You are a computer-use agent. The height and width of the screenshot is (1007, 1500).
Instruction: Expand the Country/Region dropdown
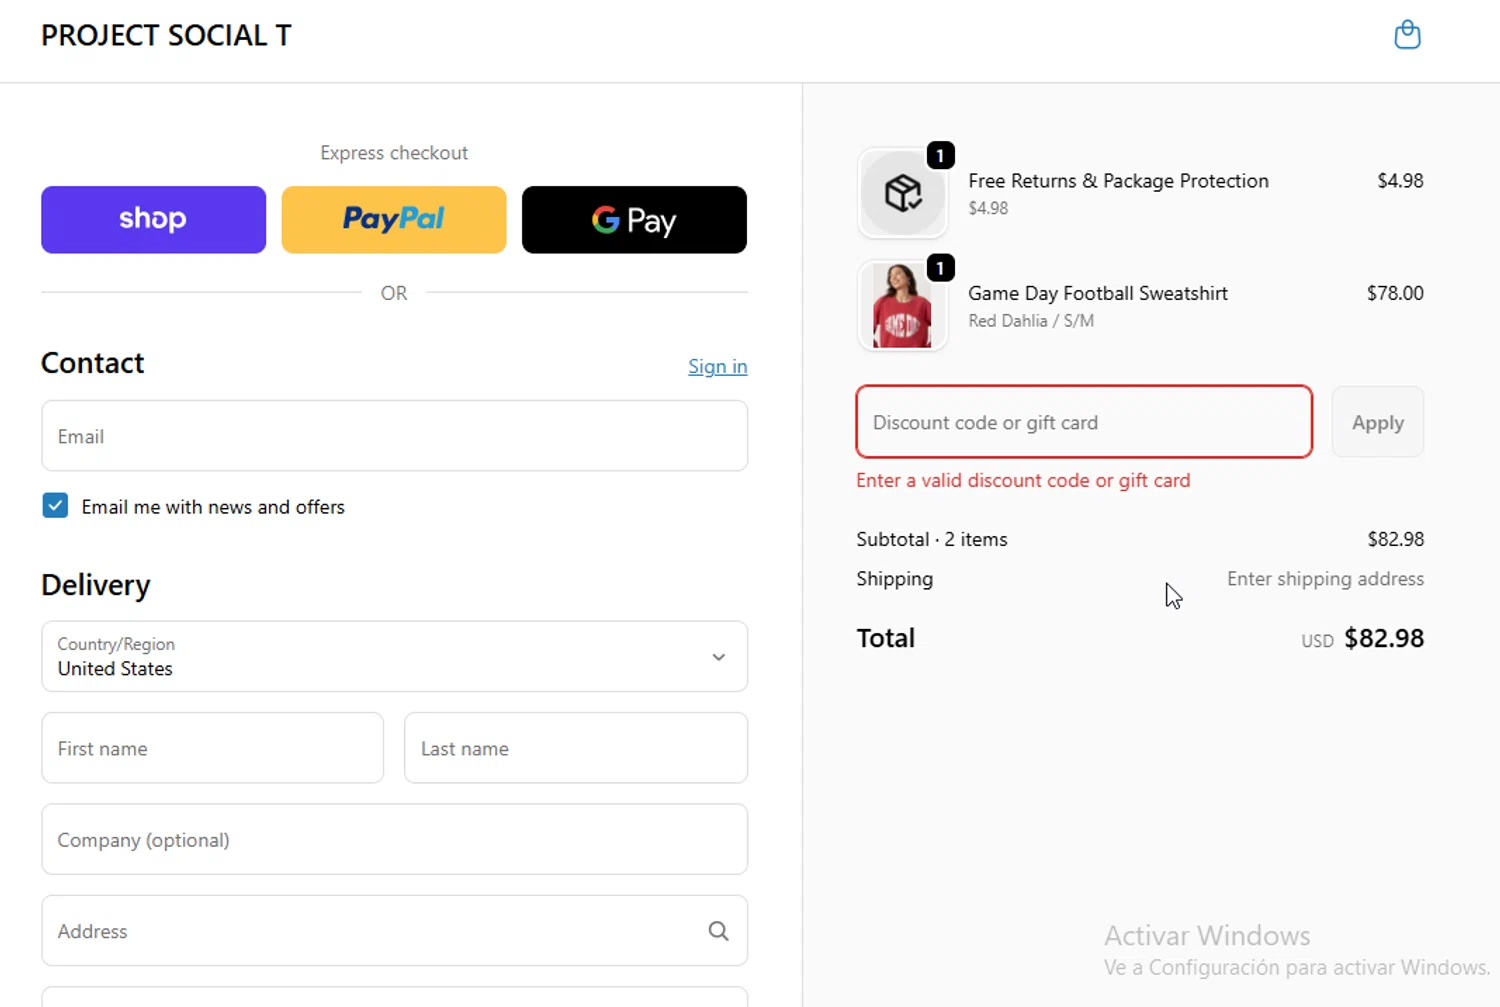[394, 656]
